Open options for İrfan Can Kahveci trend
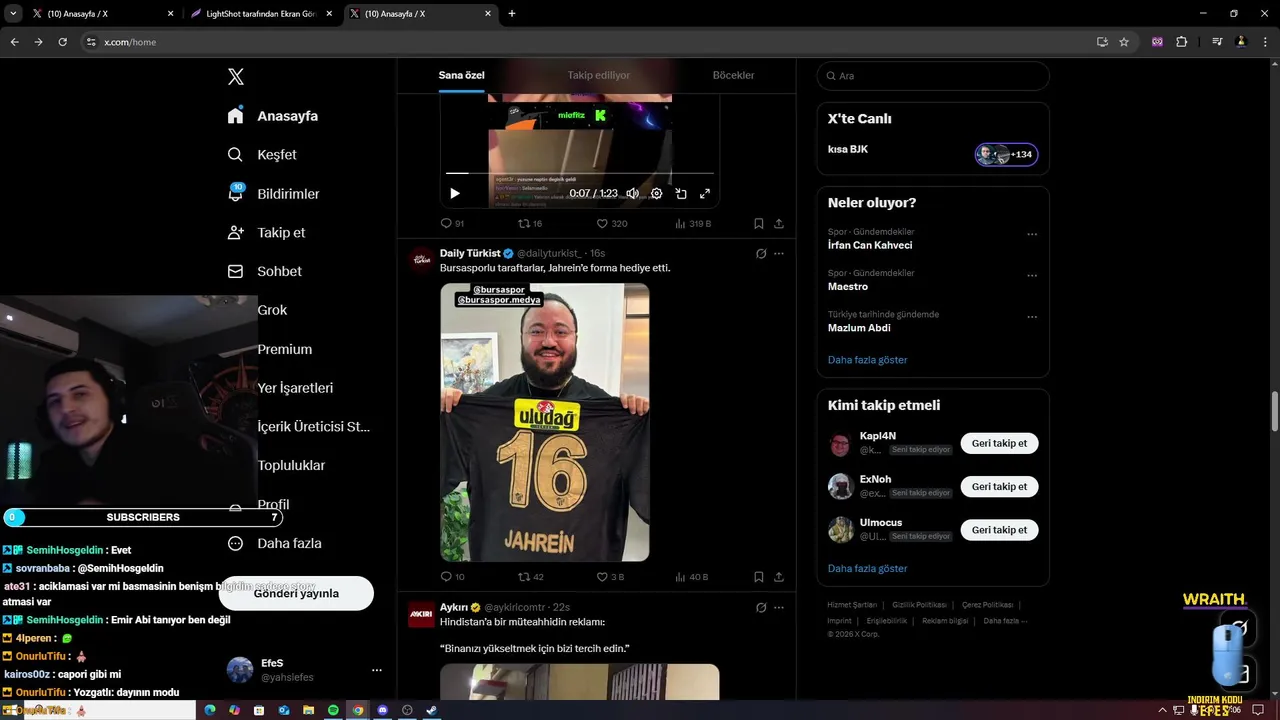Screen dimensions: 1280x720 click(x=1032, y=235)
